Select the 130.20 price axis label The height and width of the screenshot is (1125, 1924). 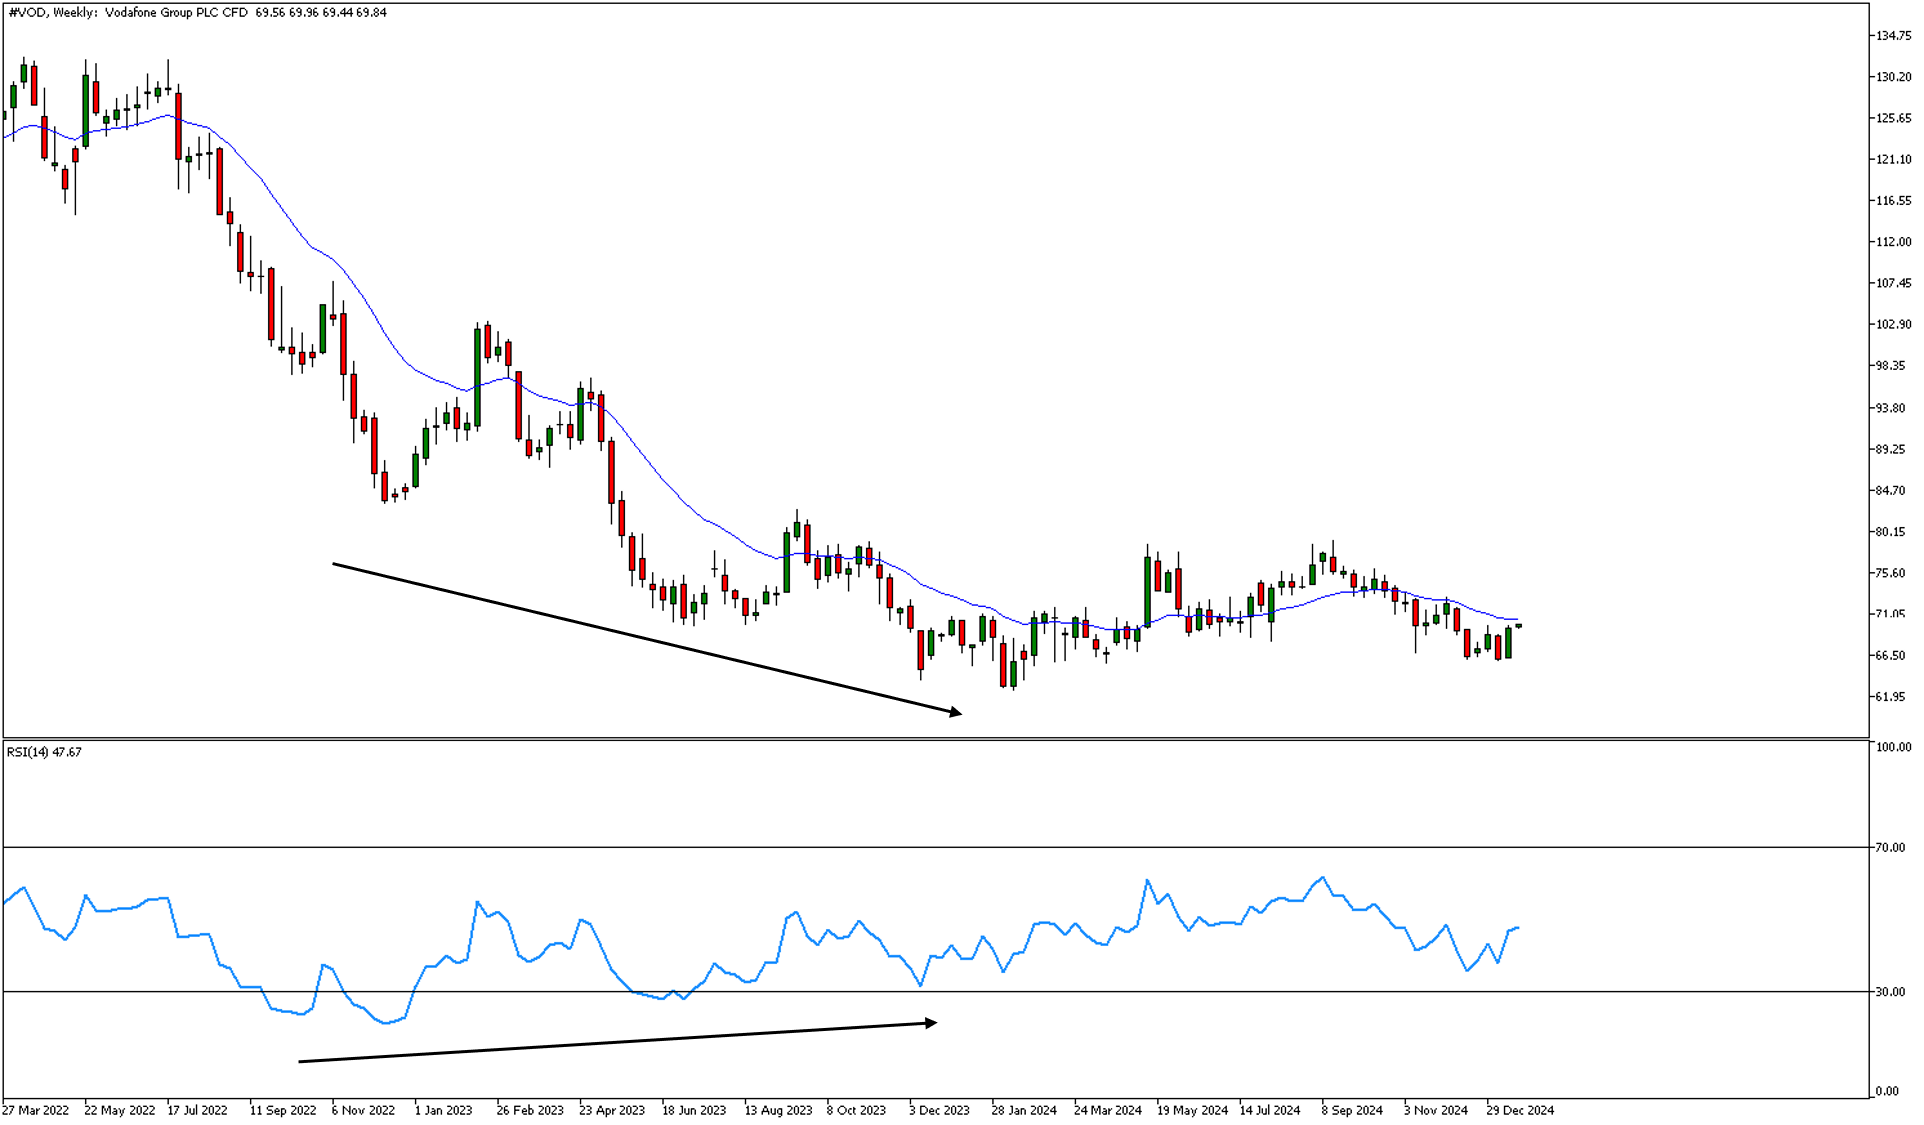point(1893,77)
